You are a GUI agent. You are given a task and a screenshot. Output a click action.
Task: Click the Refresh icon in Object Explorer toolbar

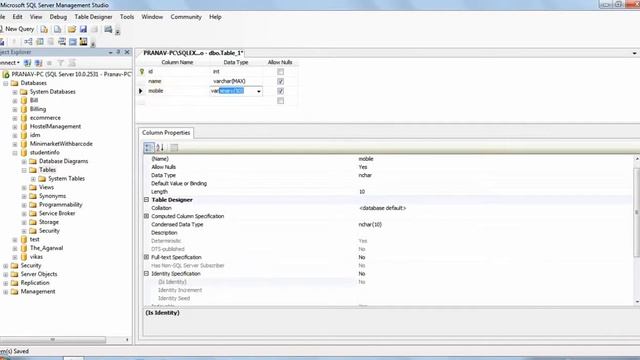point(72,63)
